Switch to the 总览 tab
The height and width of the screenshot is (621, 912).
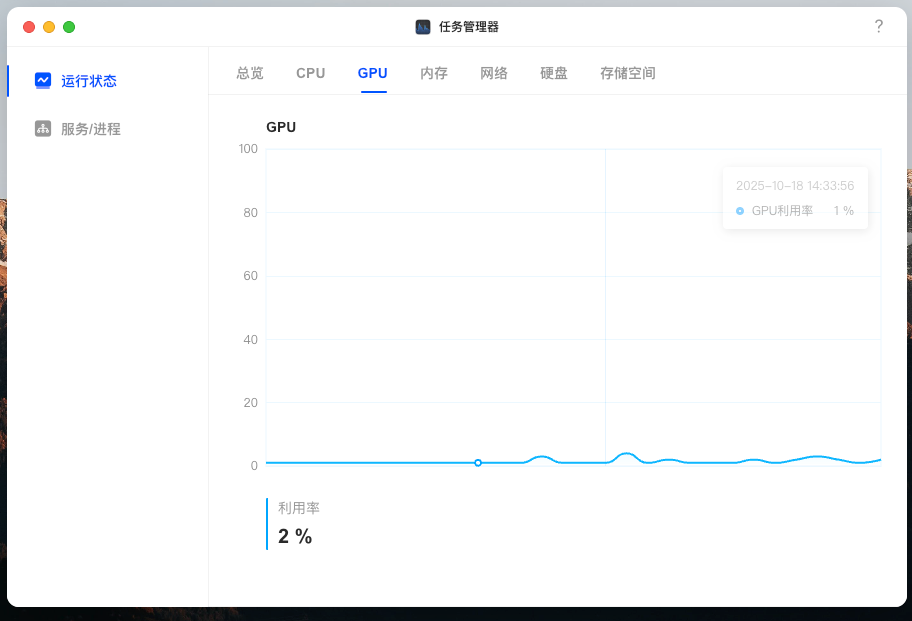click(x=249, y=73)
